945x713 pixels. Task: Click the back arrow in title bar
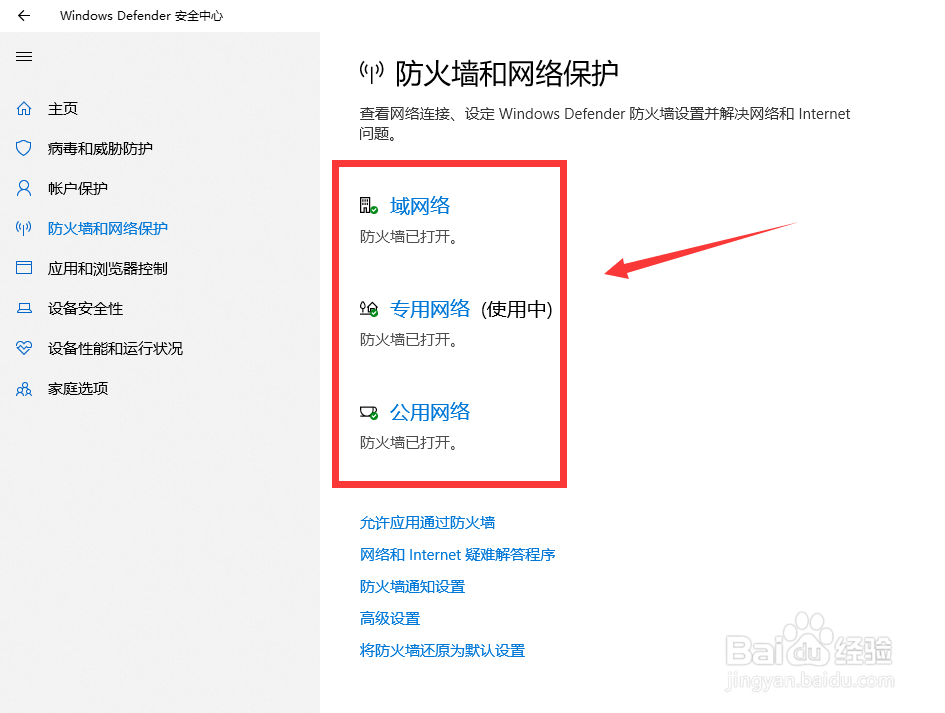24,16
